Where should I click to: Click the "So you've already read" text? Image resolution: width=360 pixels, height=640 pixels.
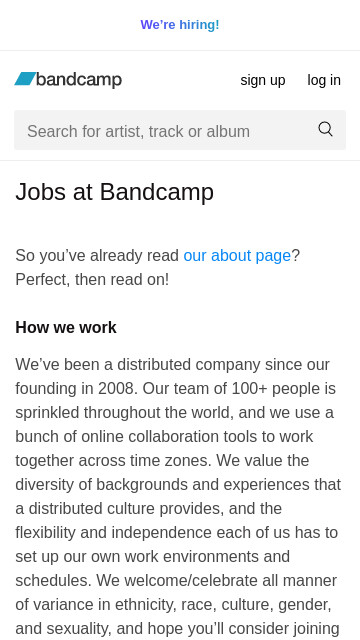[98, 256]
